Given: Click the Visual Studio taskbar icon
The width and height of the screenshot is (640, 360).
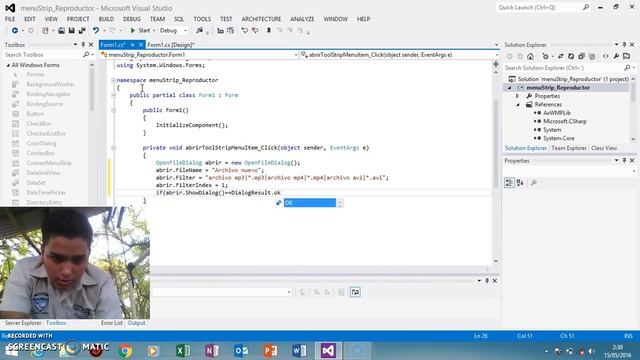Looking at the screenshot, I should click(x=328, y=351).
